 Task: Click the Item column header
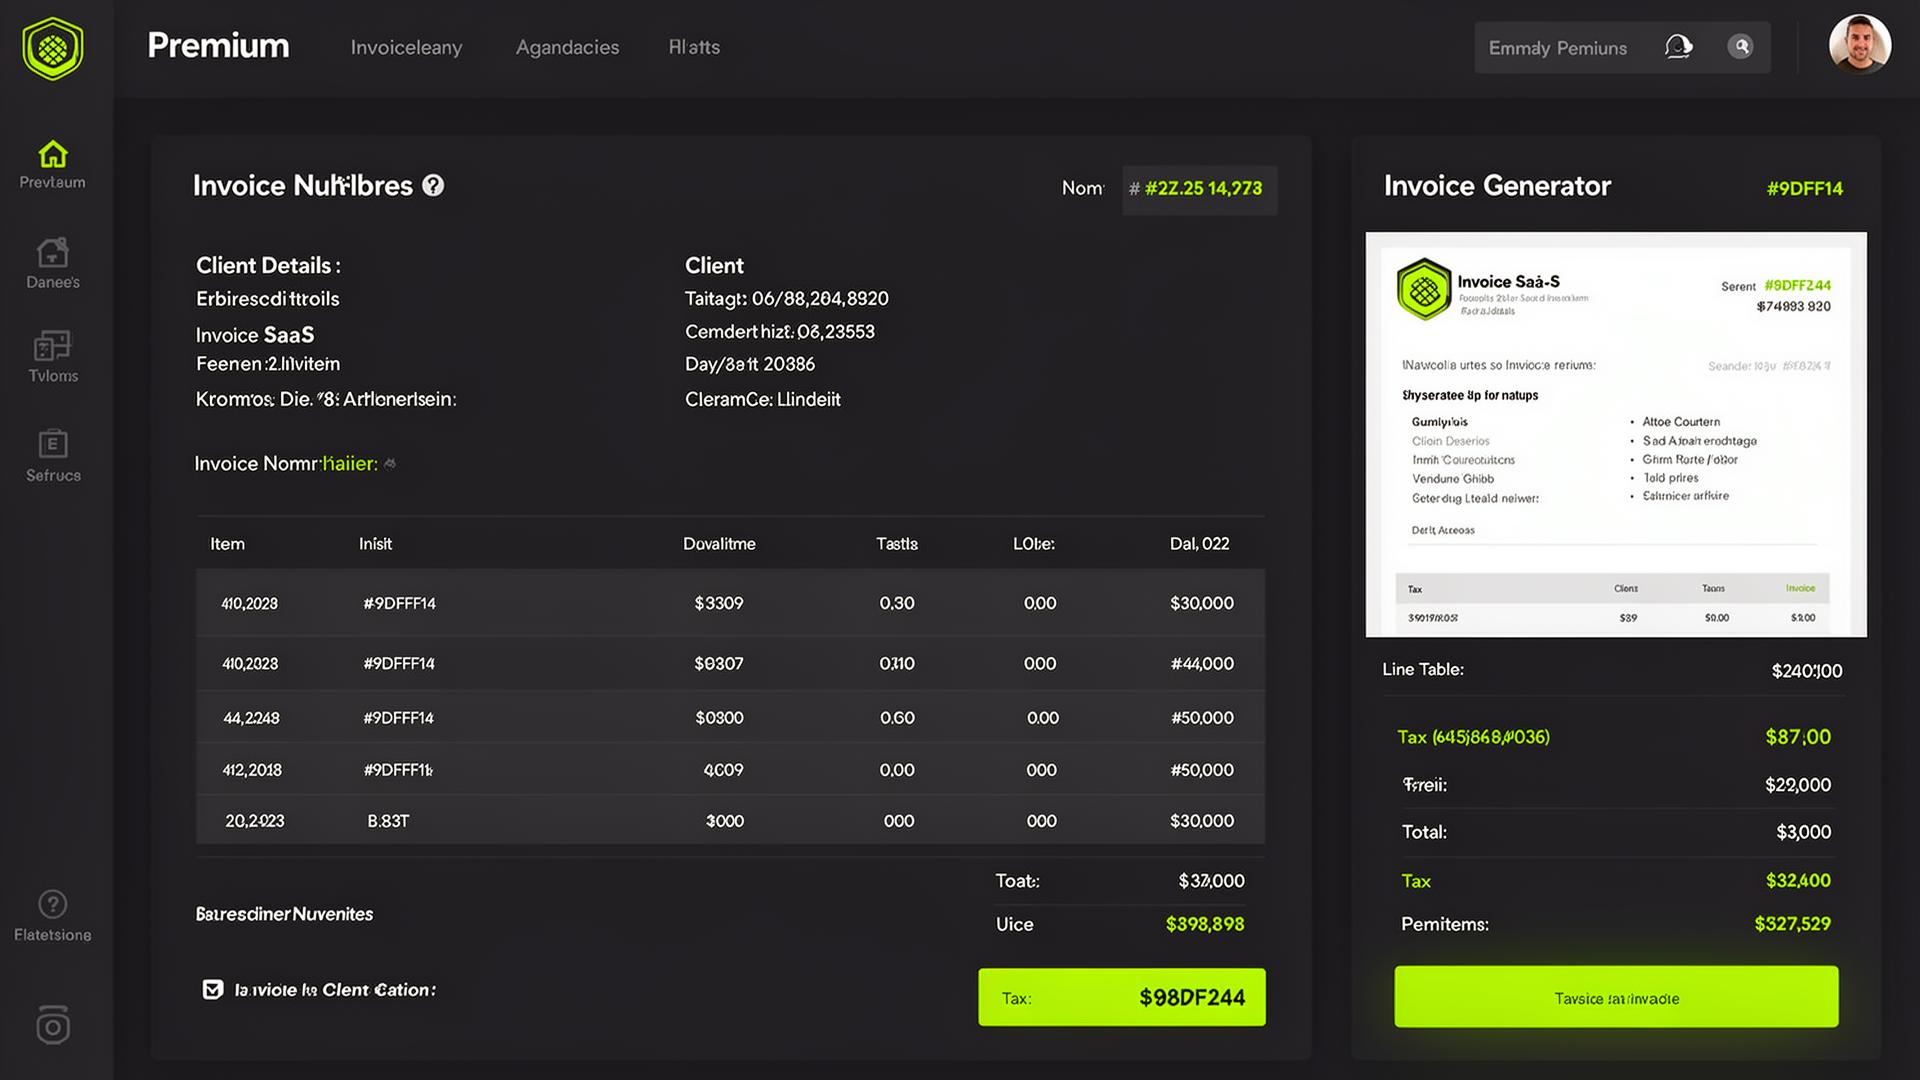point(227,544)
